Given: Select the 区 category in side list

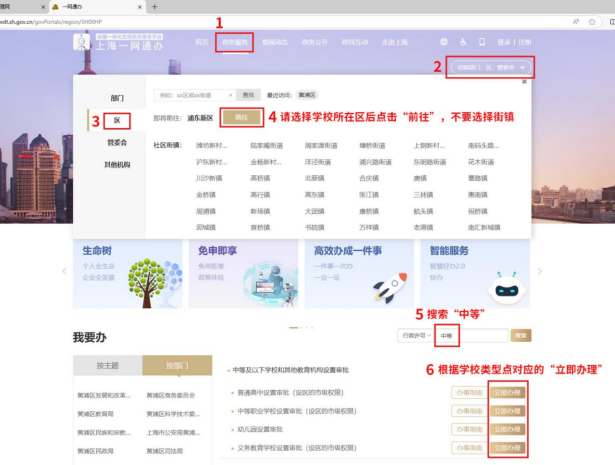Looking at the screenshot, I should point(118,121).
